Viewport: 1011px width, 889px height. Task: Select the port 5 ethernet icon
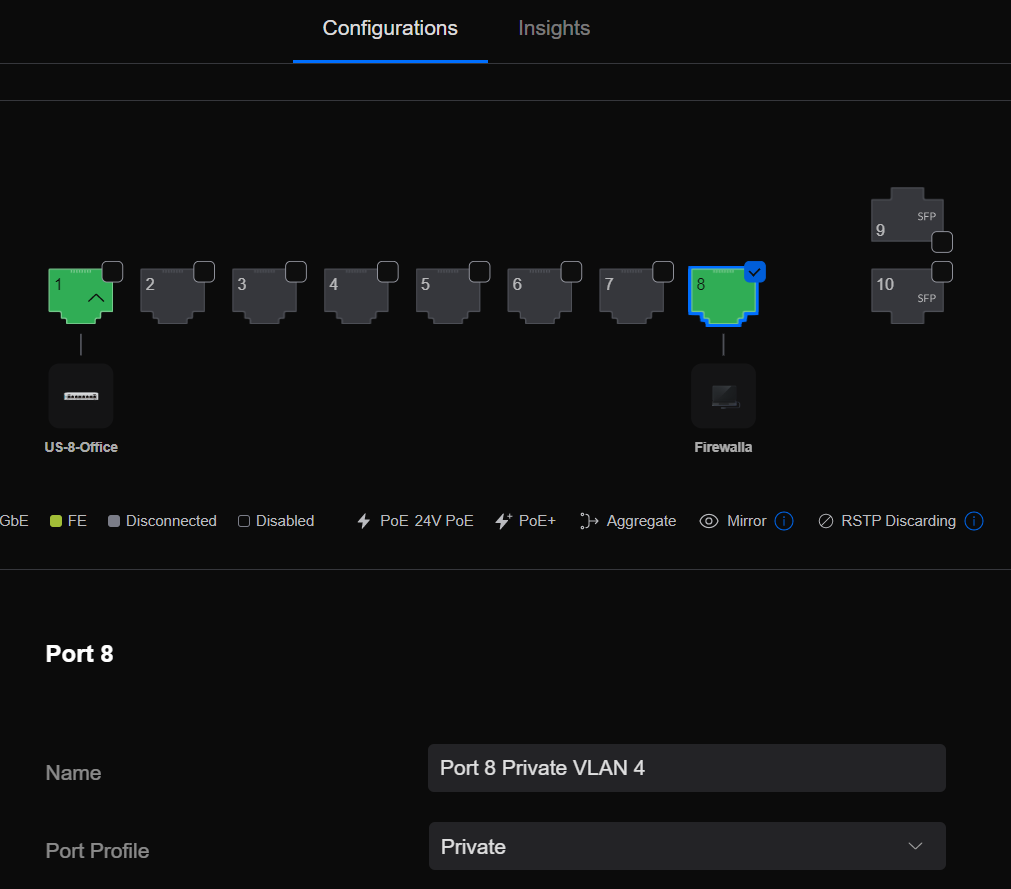pos(447,297)
